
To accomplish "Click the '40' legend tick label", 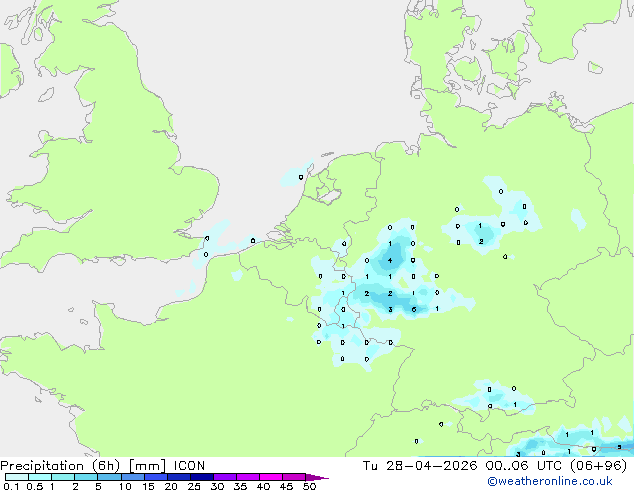I will 263,486.
